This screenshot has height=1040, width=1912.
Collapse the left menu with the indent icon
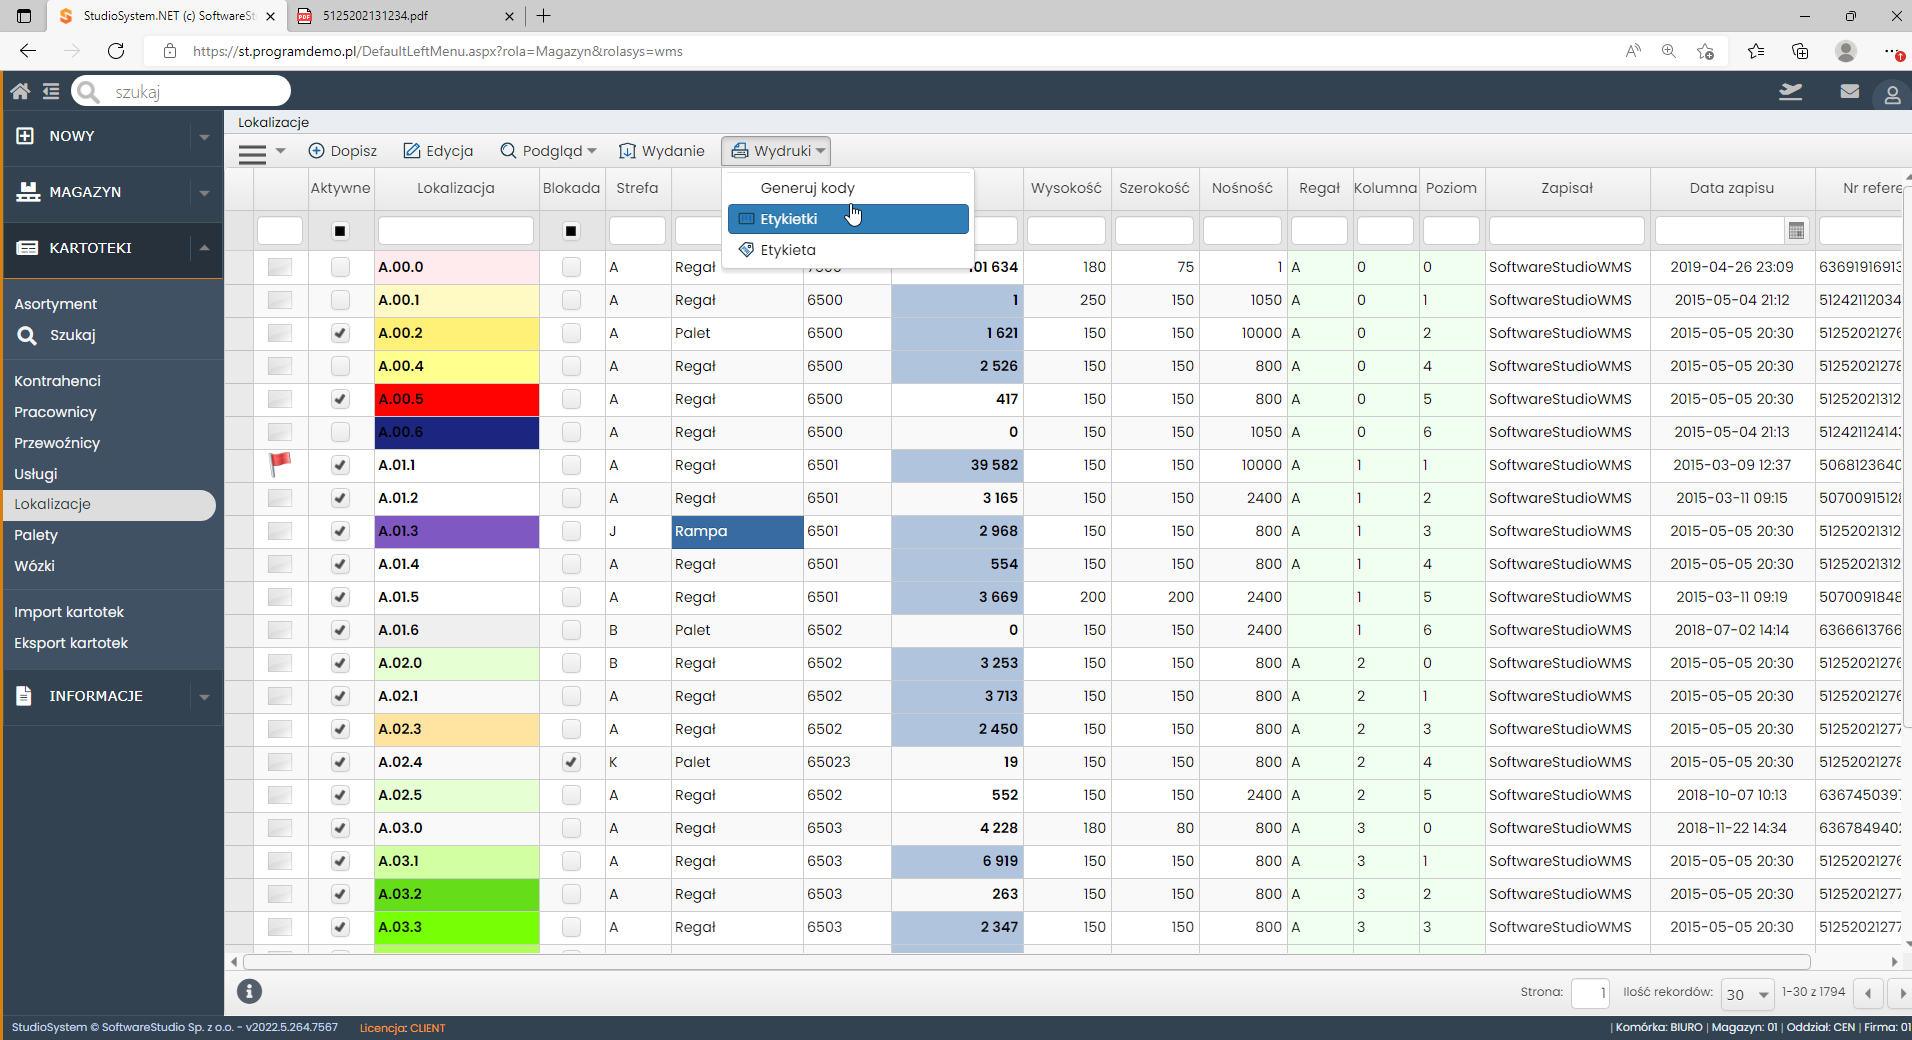pyautogui.click(x=51, y=92)
